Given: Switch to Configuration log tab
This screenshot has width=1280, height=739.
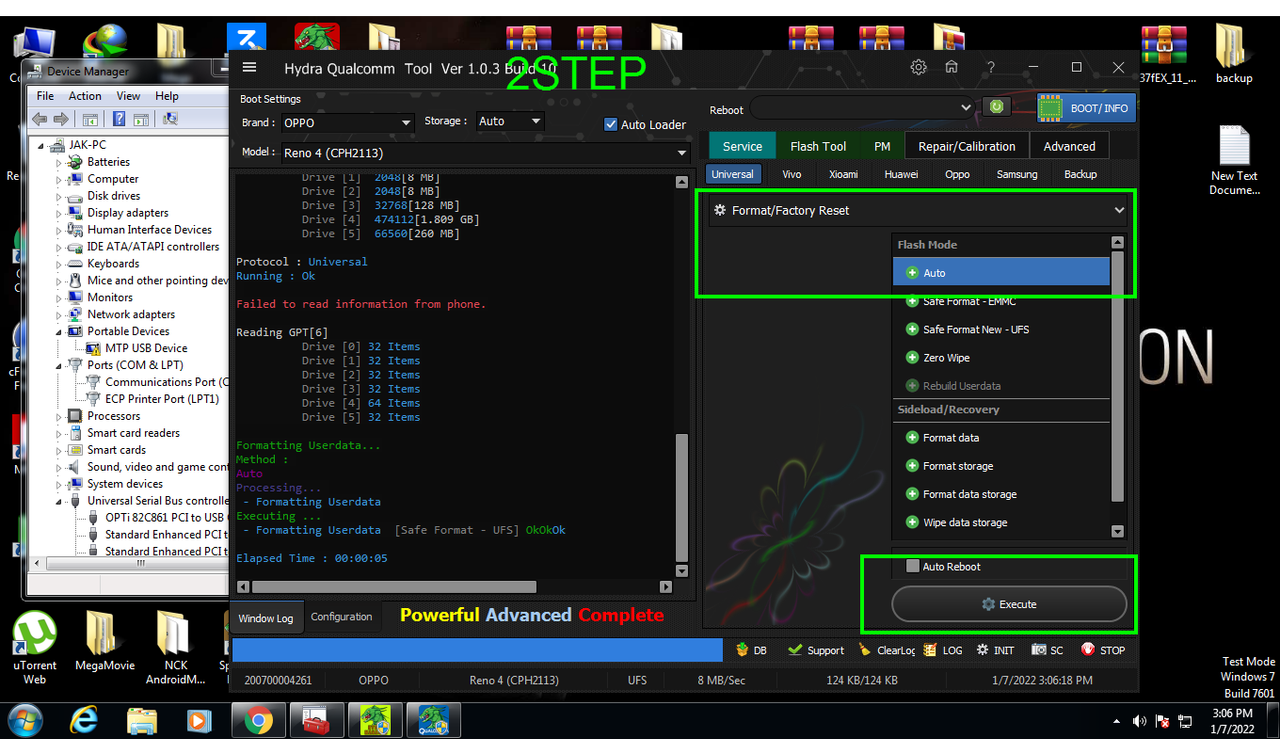Looking at the screenshot, I should click(341, 617).
